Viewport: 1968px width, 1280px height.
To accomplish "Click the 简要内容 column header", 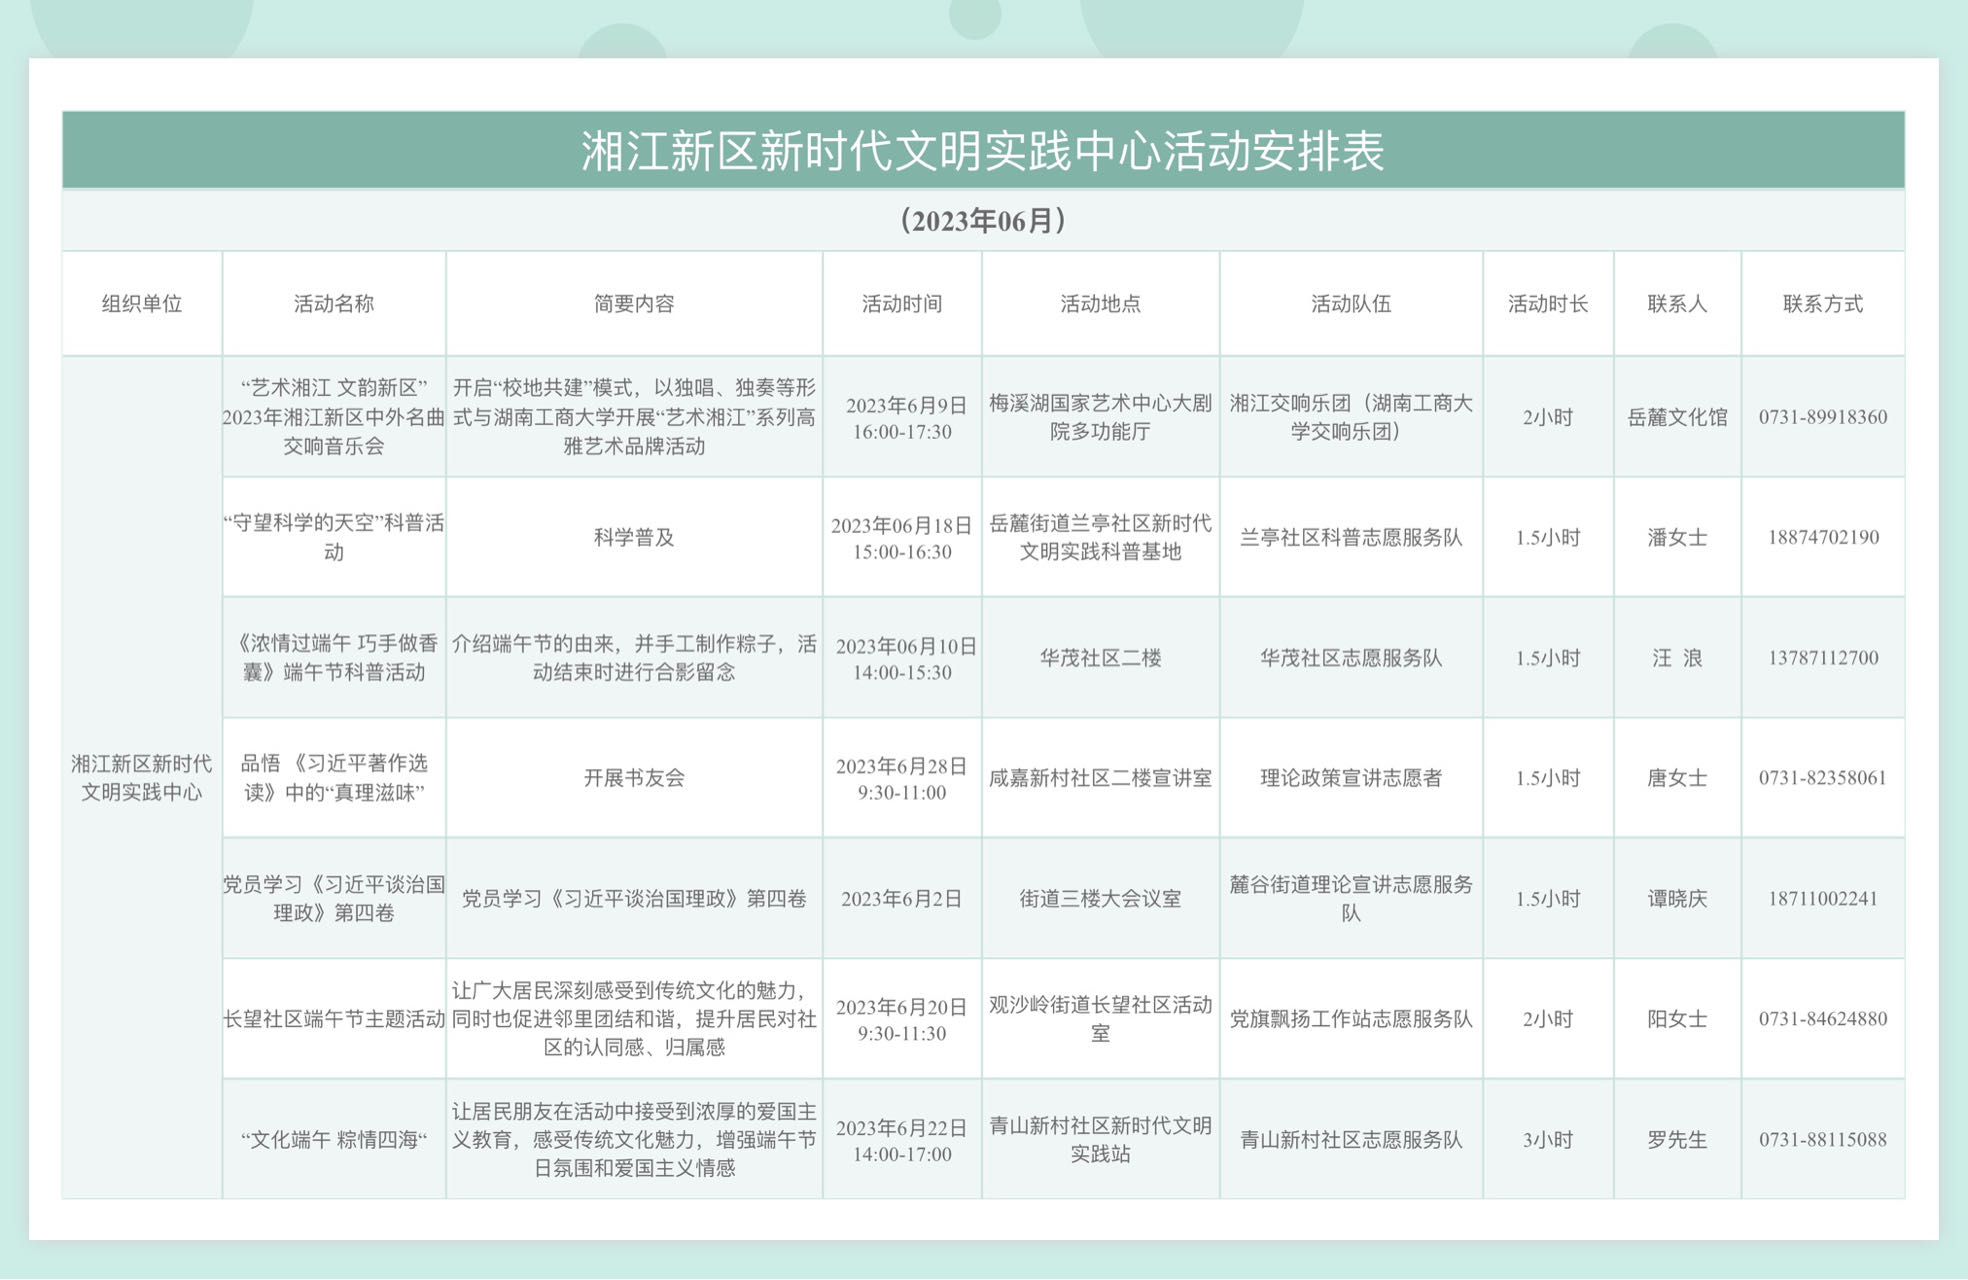I will pyautogui.click(x=634, y=304).
